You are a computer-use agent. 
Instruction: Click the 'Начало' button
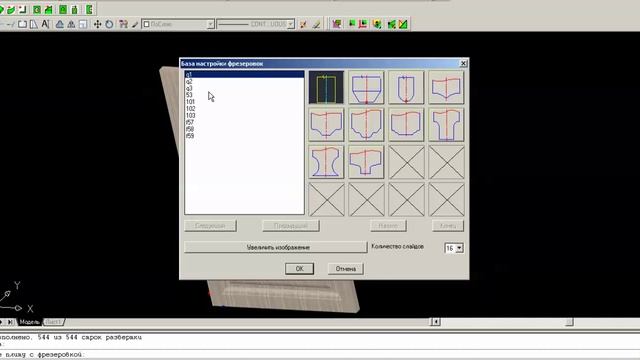pos(388,226)
